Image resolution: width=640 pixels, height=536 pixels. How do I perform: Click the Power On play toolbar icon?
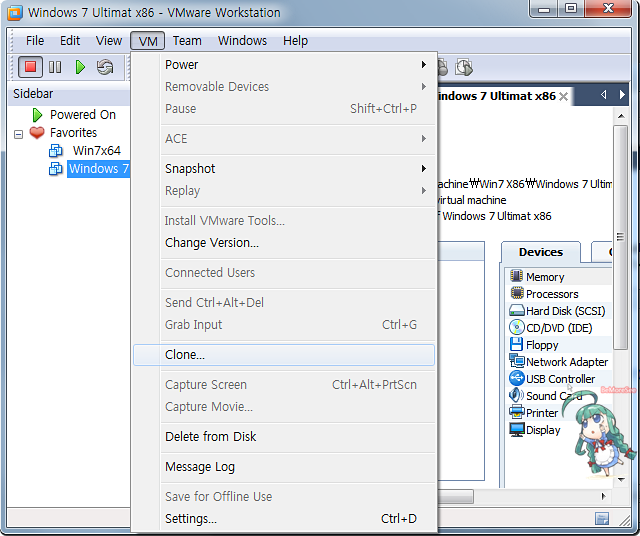(x=80, y=67)
